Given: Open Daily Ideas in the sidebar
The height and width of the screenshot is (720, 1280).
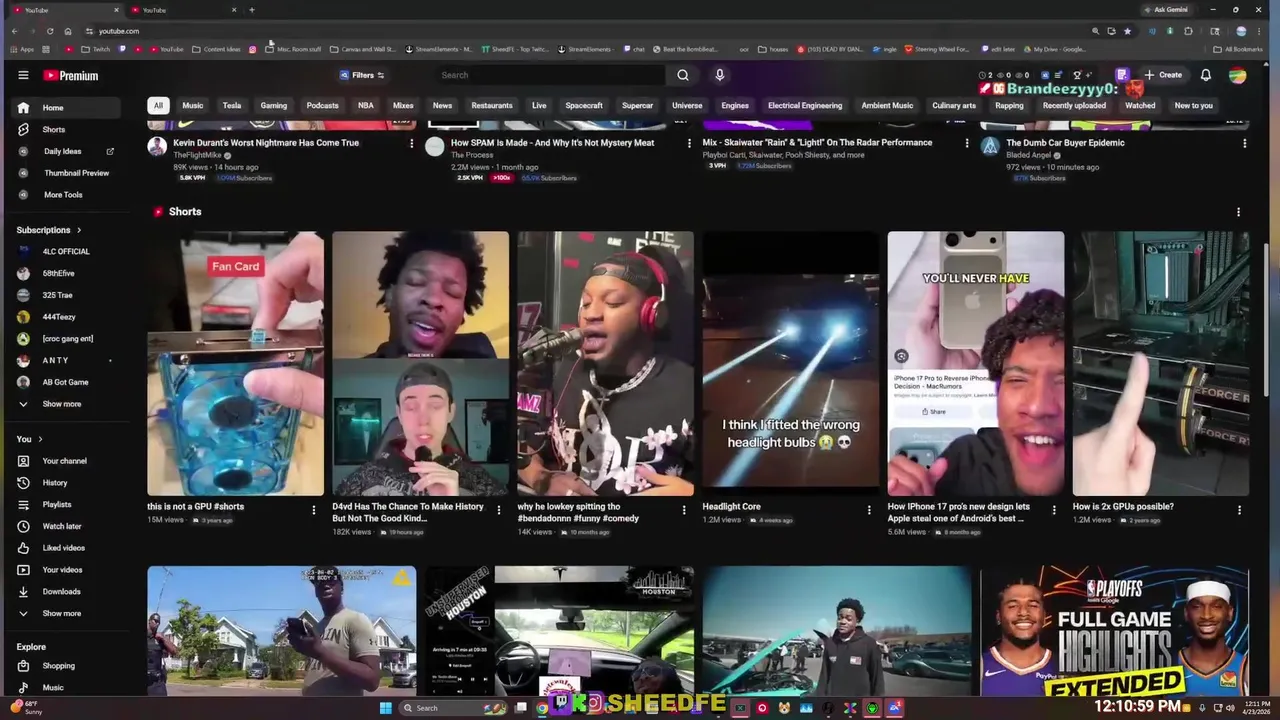Looking at the screenshot, I should pos(65,151).
